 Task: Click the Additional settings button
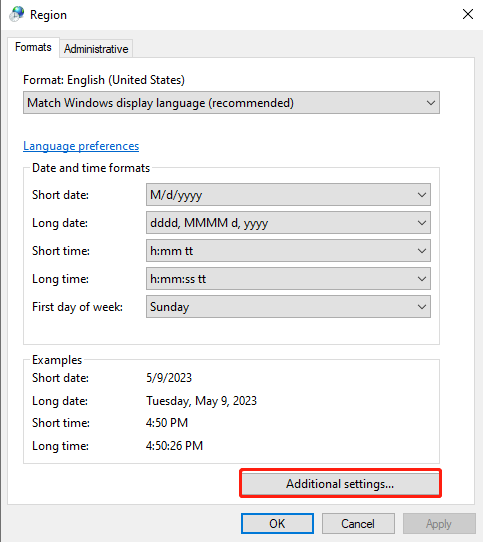340,483
